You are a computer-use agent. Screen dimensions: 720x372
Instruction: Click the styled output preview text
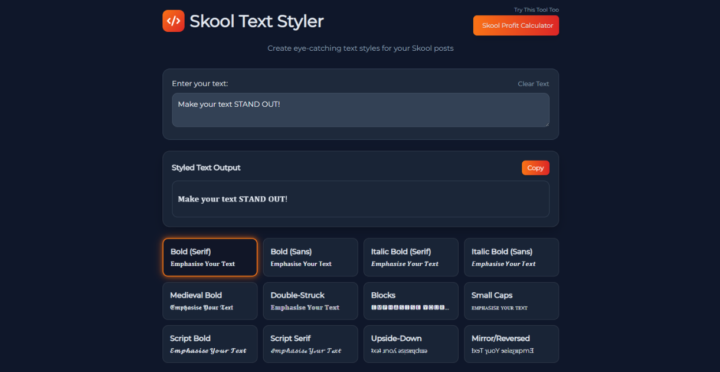233,199
